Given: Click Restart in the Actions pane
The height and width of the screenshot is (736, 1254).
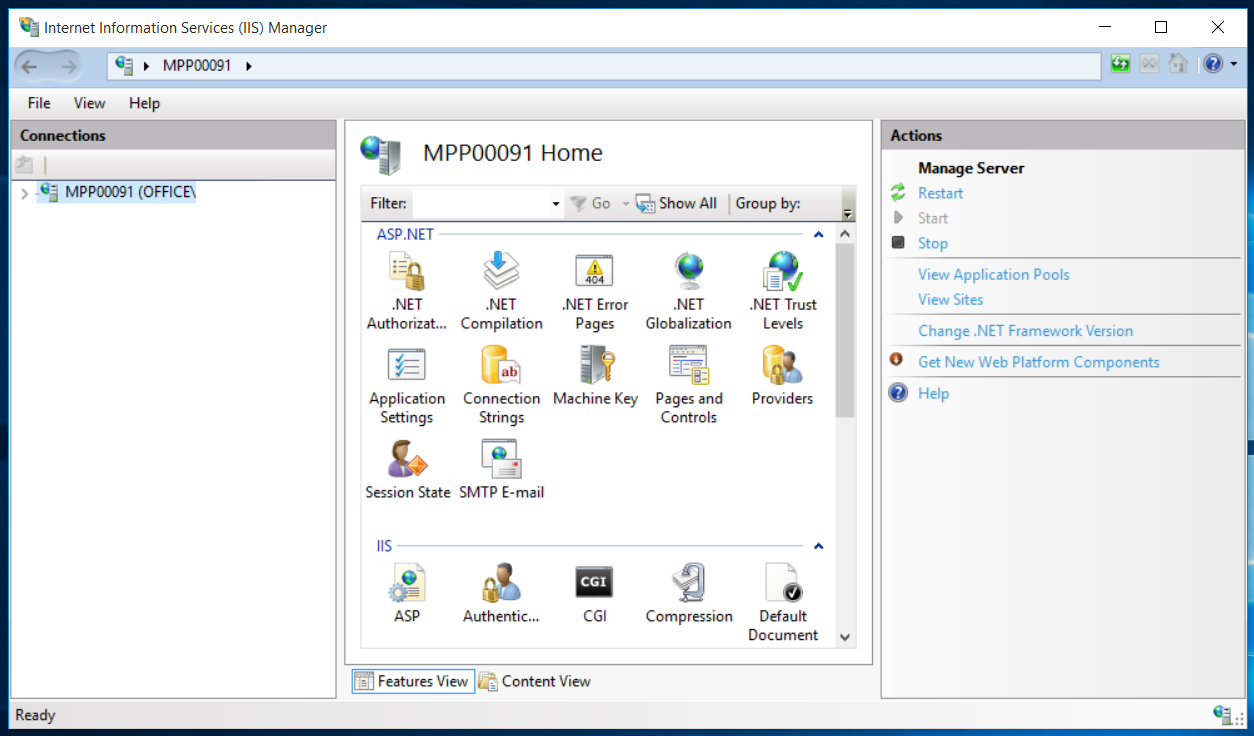Looking at the screenshot, I should click(x=940, y=193).
